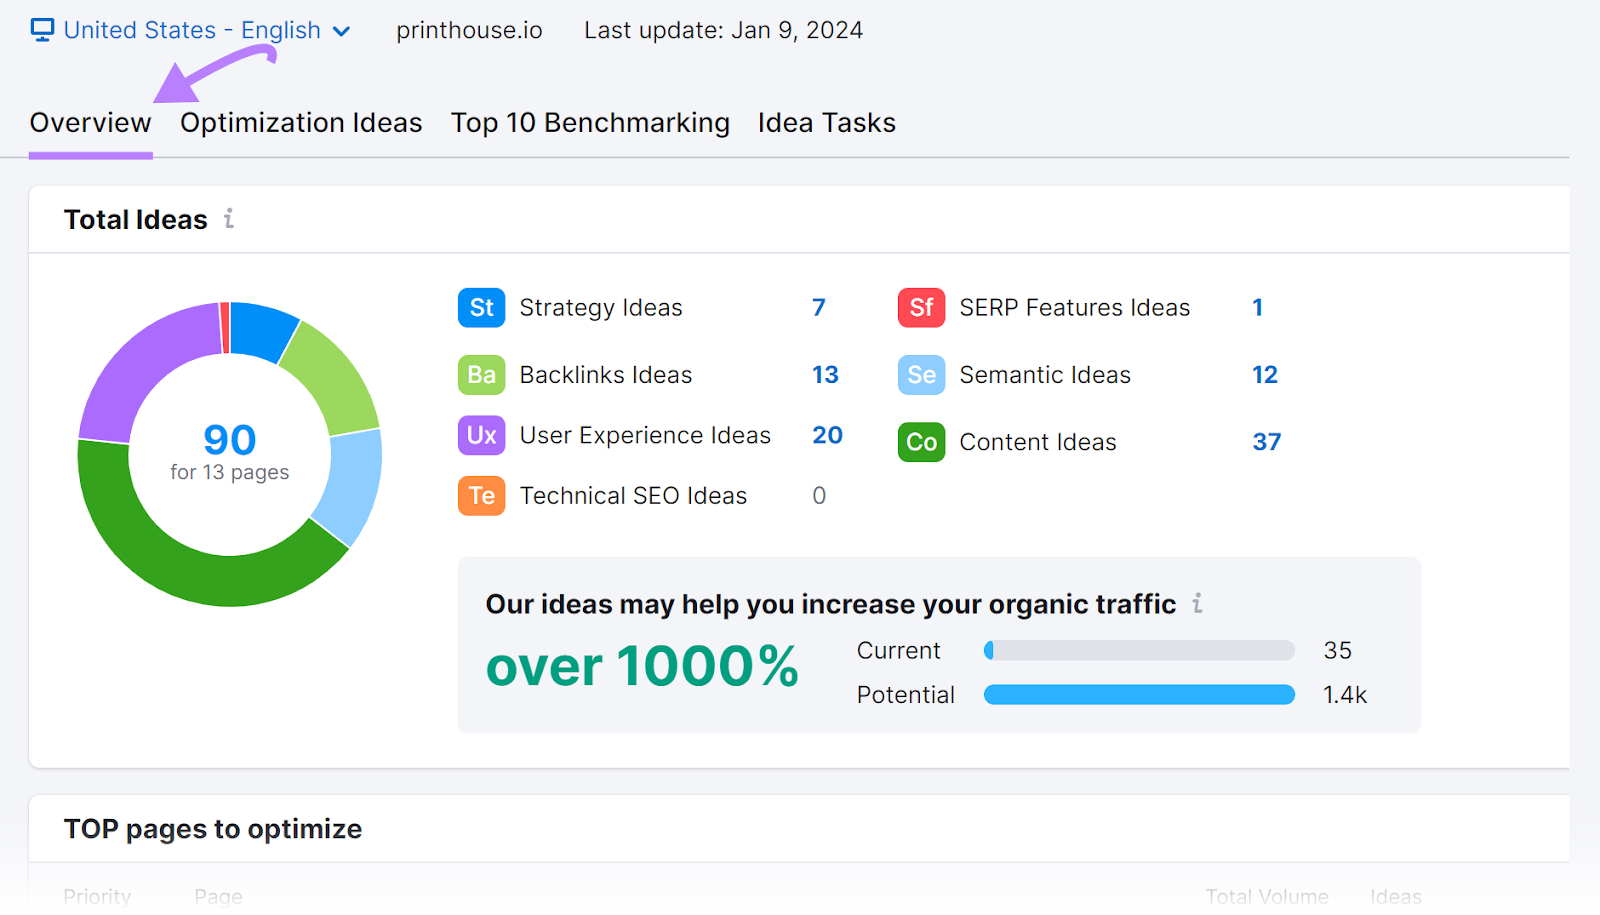Click the Te Technical SEO Ideas icon
Screen dimensions: 1600x915
click(x=481, y=495)
